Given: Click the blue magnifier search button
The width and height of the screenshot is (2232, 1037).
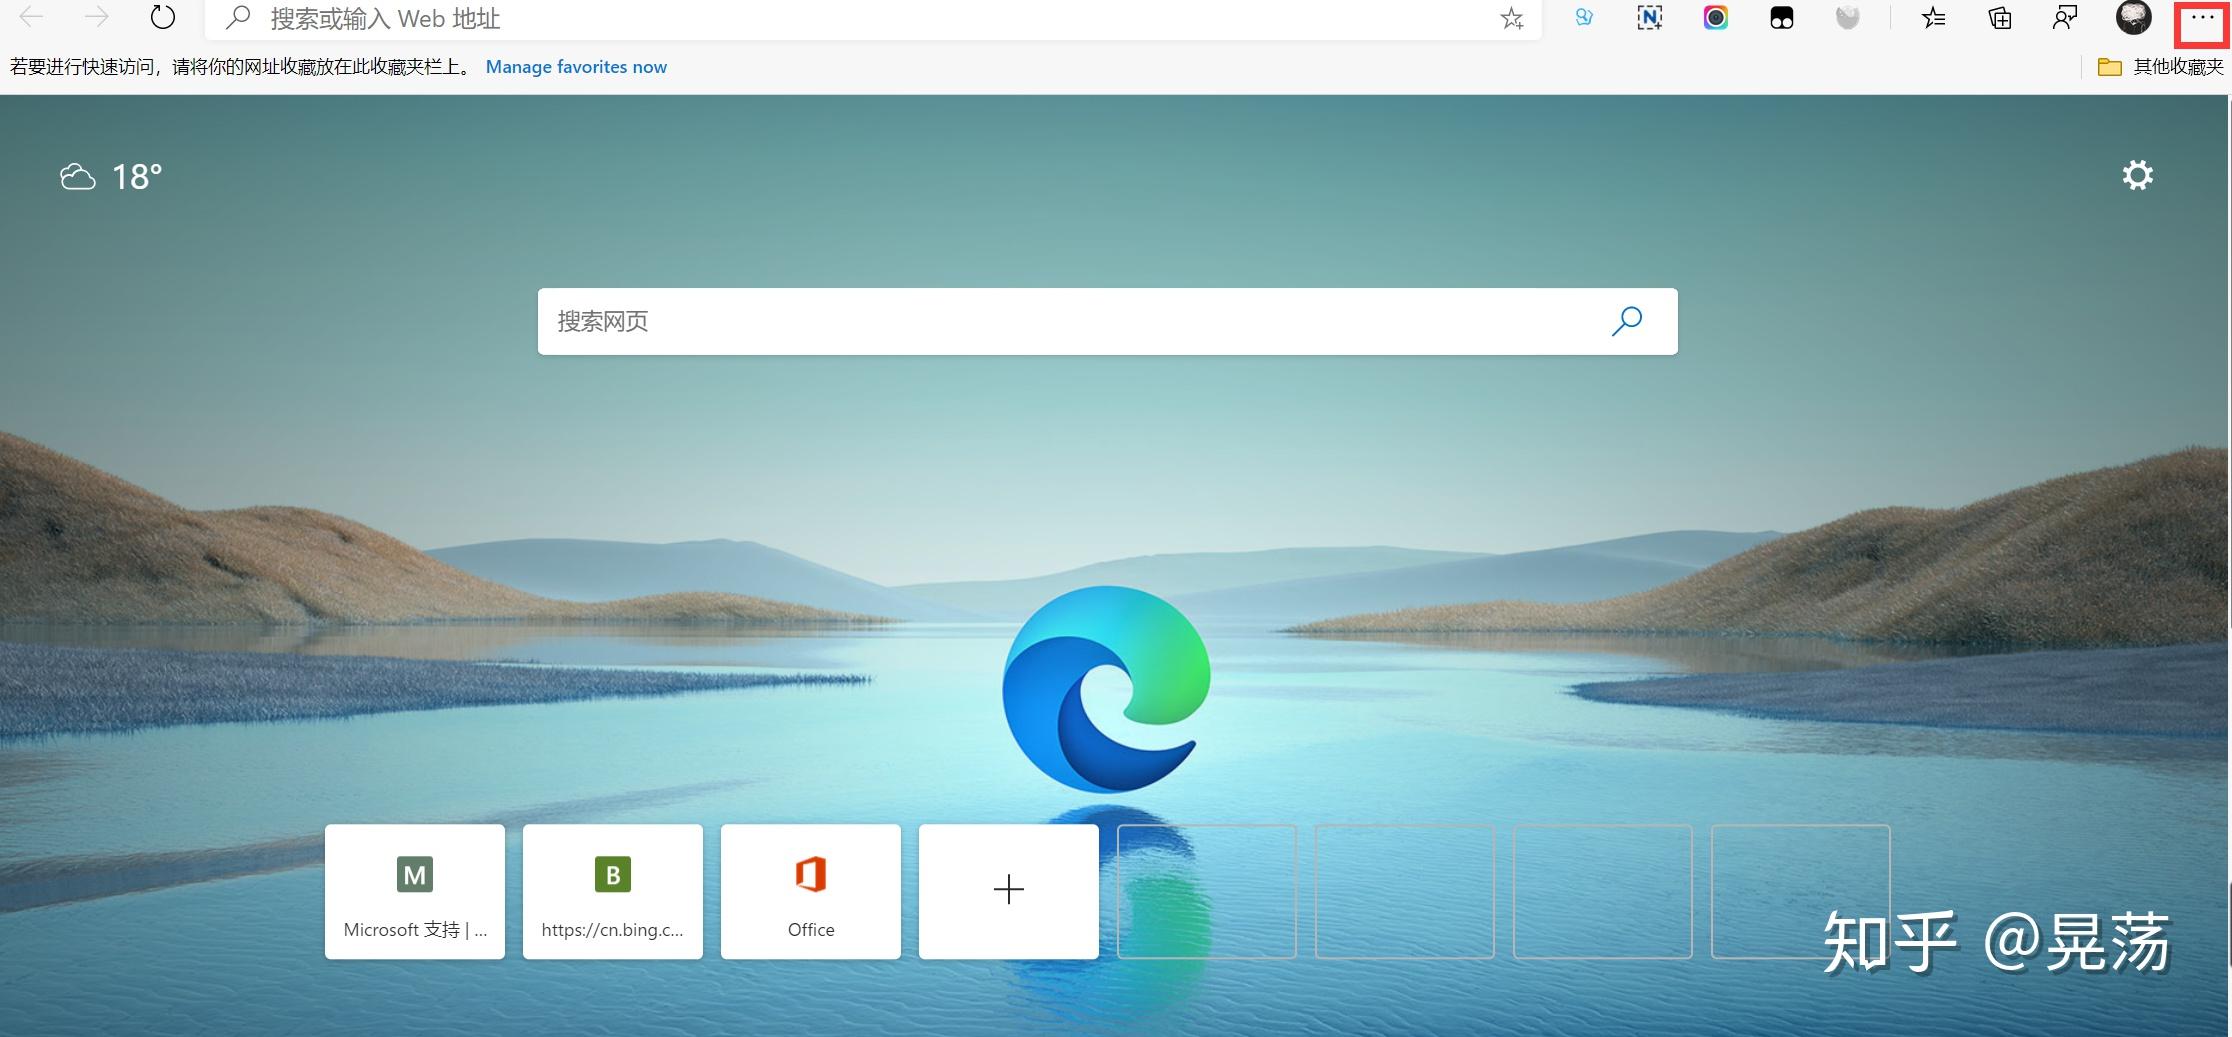Looking at the screenshot, I should pyautogui.click(x=1627, y=321).
